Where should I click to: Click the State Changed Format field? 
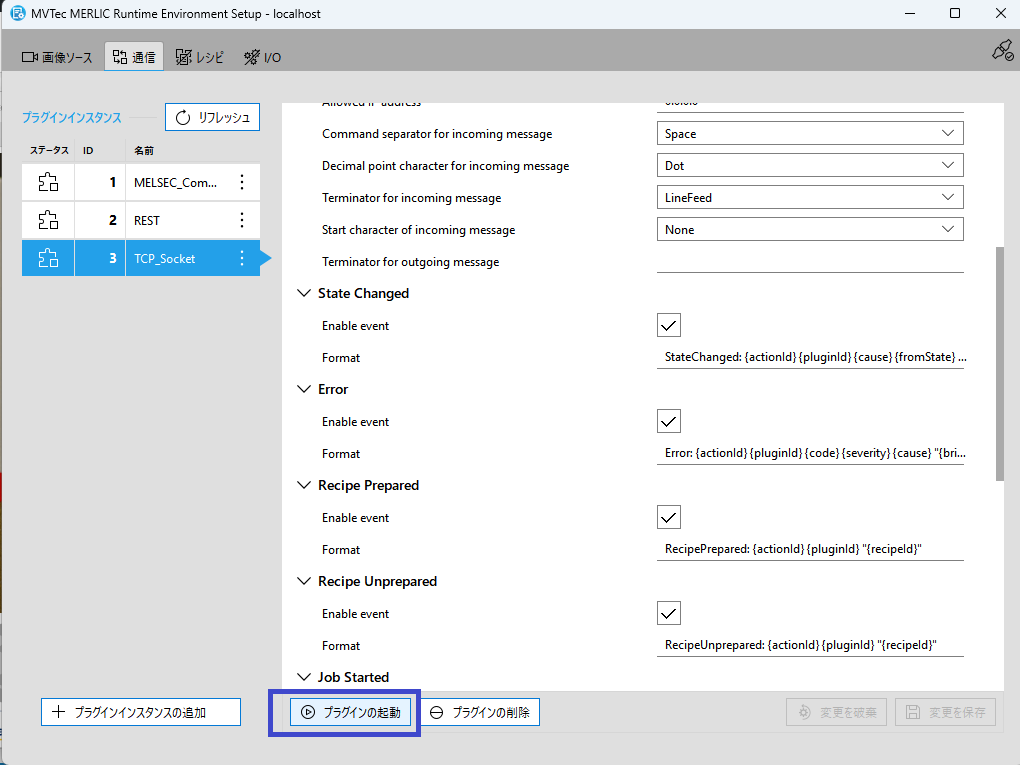(810, 357)
